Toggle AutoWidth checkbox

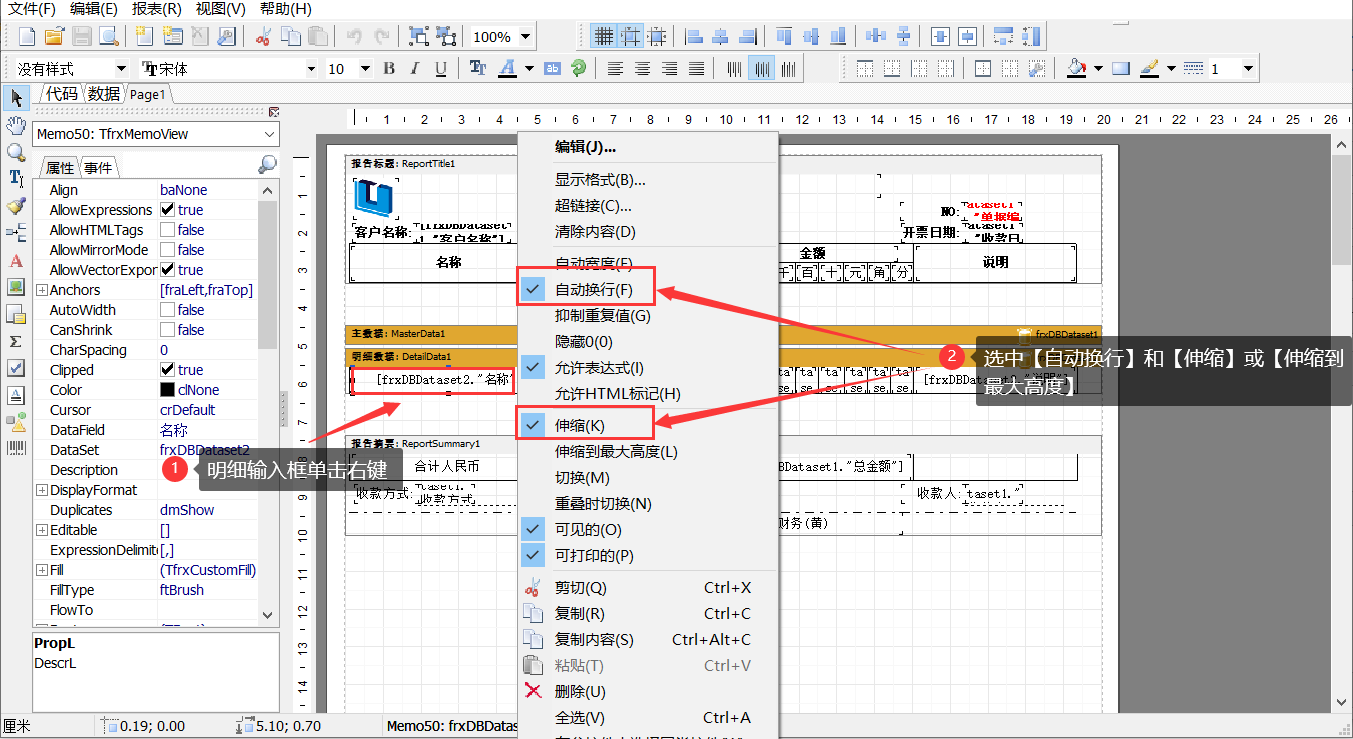coord(168,310)
